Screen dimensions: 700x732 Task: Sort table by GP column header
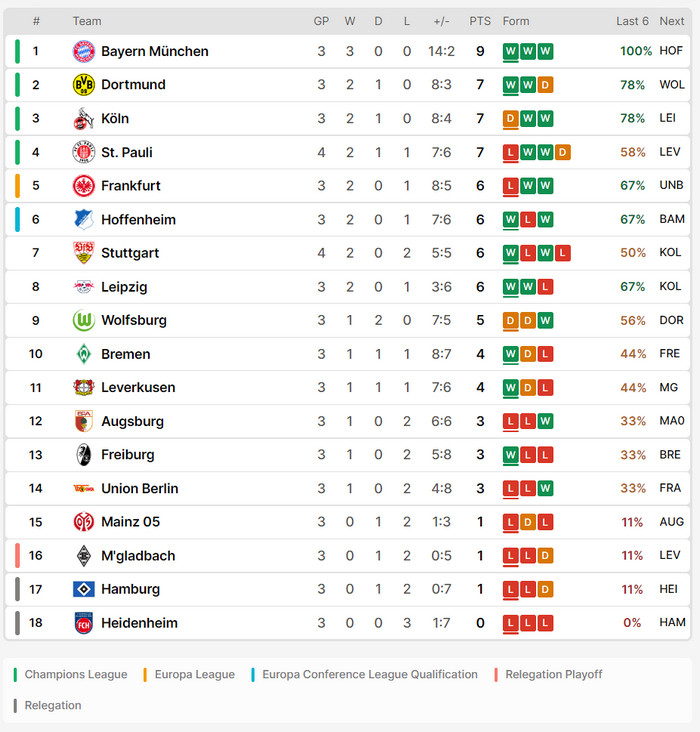(x=321, y=21)
